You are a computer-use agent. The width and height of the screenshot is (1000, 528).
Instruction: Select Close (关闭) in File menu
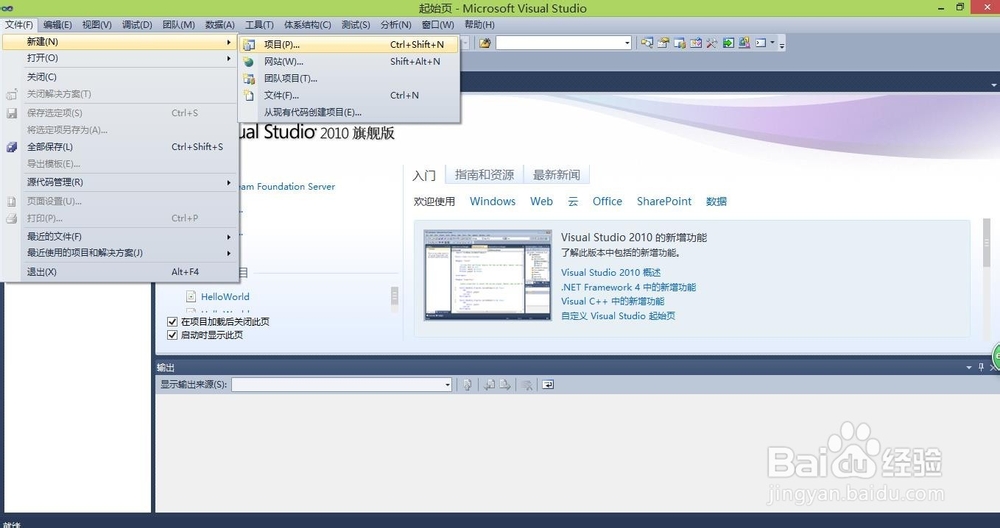[x=120, y=77]
